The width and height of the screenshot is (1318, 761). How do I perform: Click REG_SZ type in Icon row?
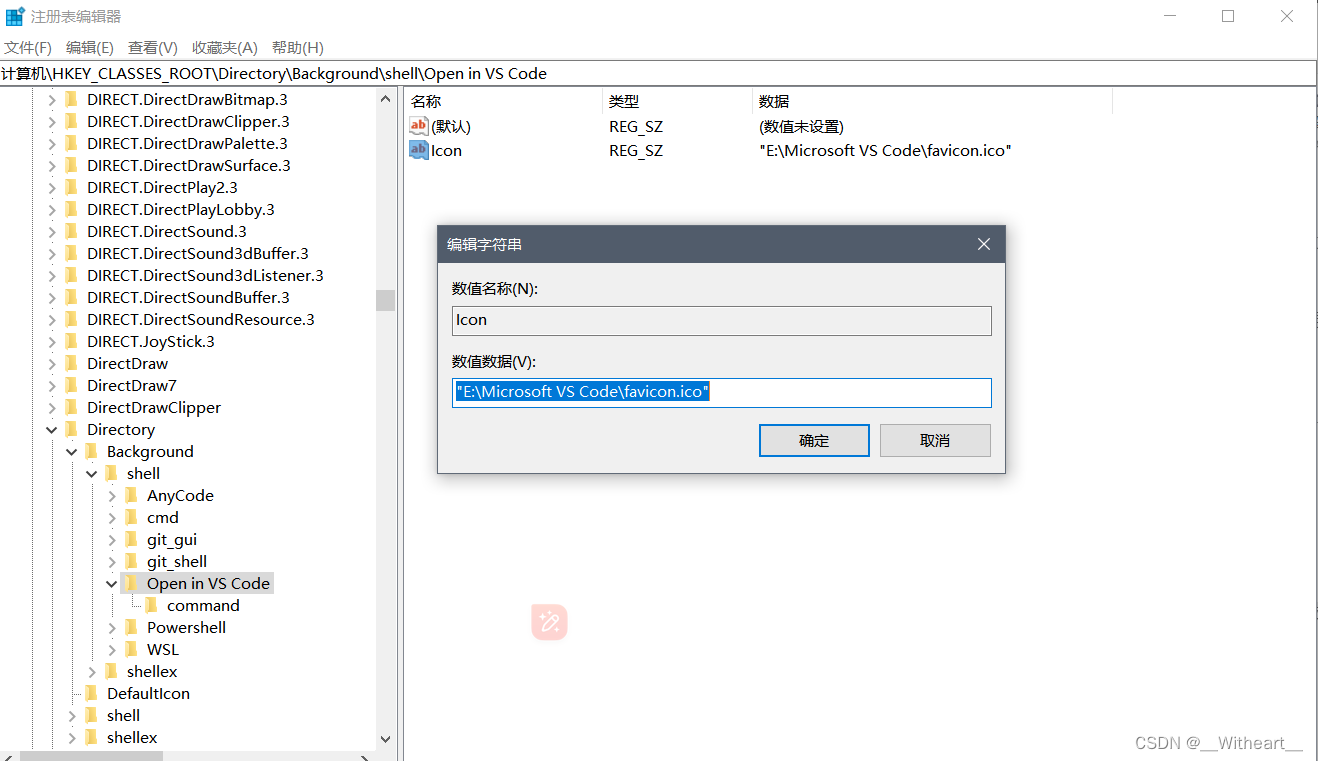(x=636, y=150)
